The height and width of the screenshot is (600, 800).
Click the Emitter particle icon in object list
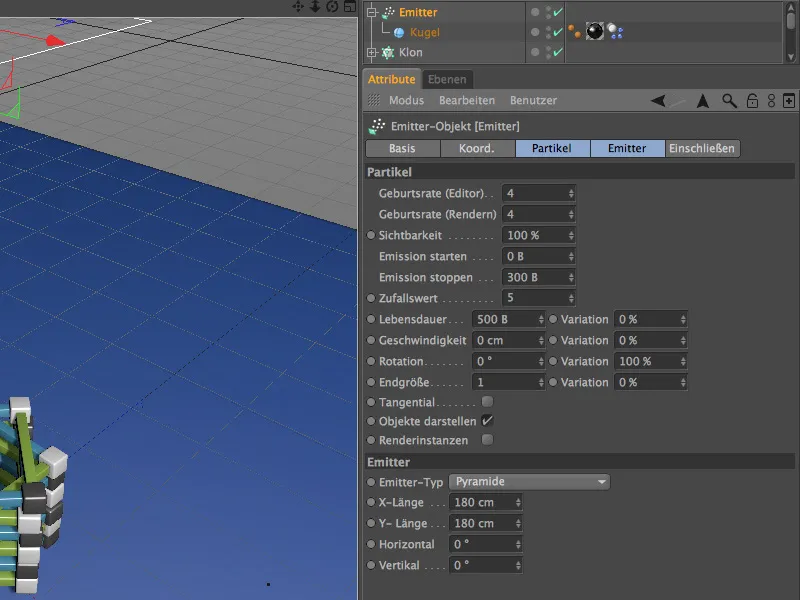point(388,12)
